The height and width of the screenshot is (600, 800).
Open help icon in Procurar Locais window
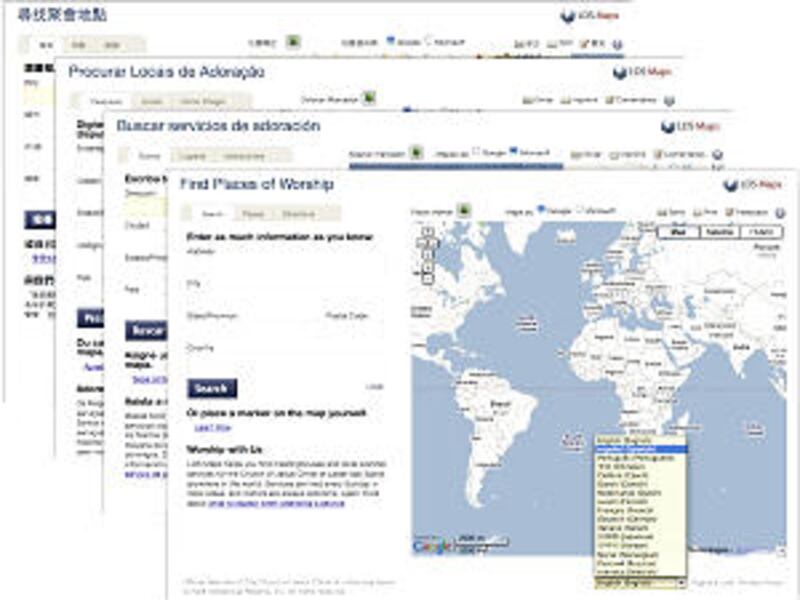669,101
